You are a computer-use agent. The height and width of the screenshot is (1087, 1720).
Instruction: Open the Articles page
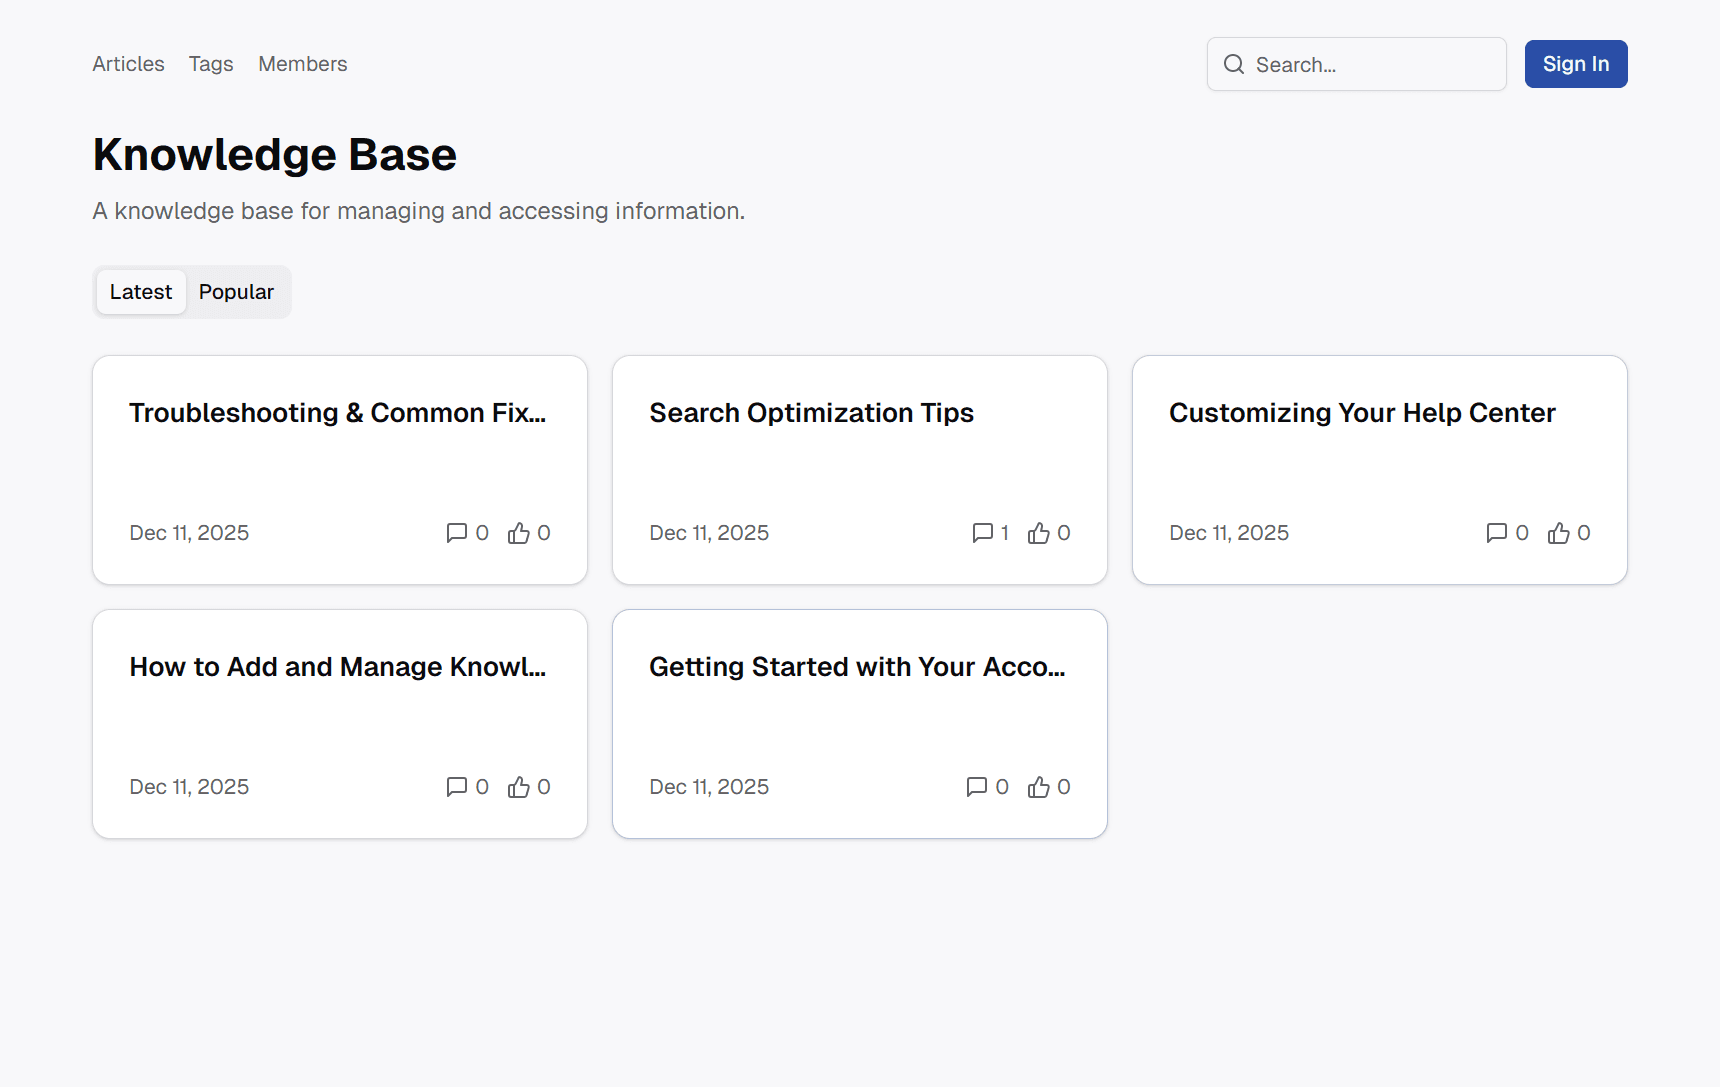pos(128,63)
